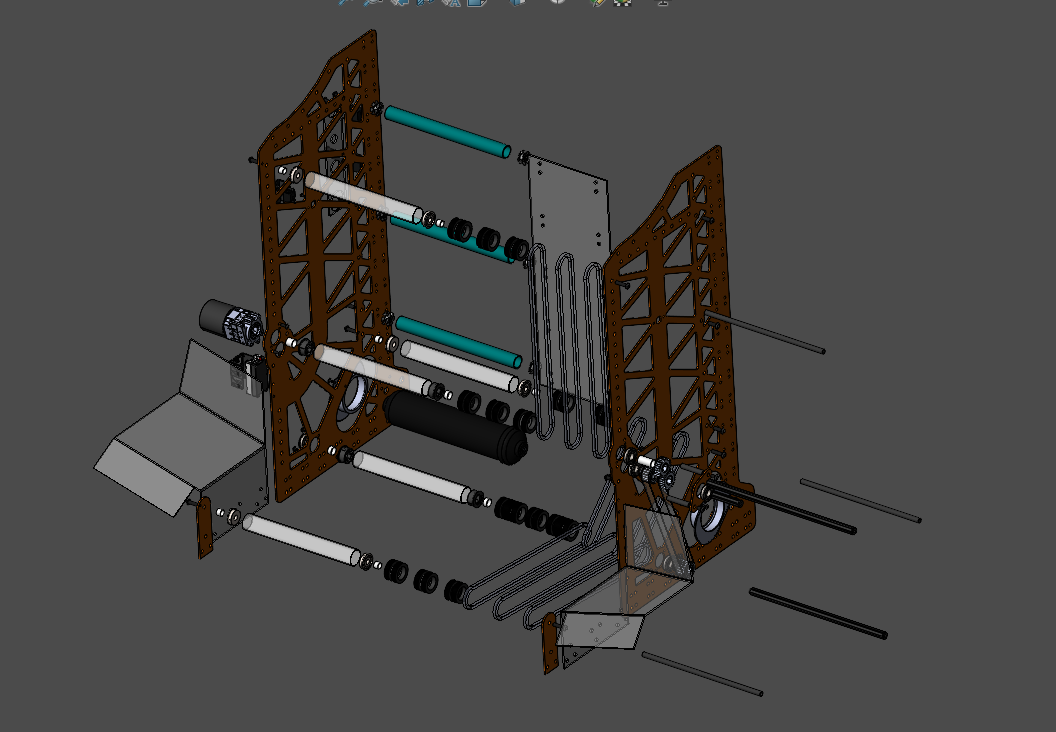Open View Settings at toolbar's right end
Screen dimensions: 1056x732
coord(661,2)
